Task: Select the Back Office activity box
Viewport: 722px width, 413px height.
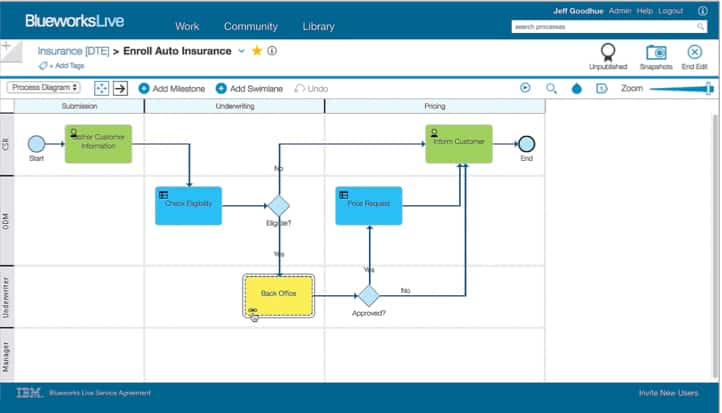Action: [x=279, y=296]
